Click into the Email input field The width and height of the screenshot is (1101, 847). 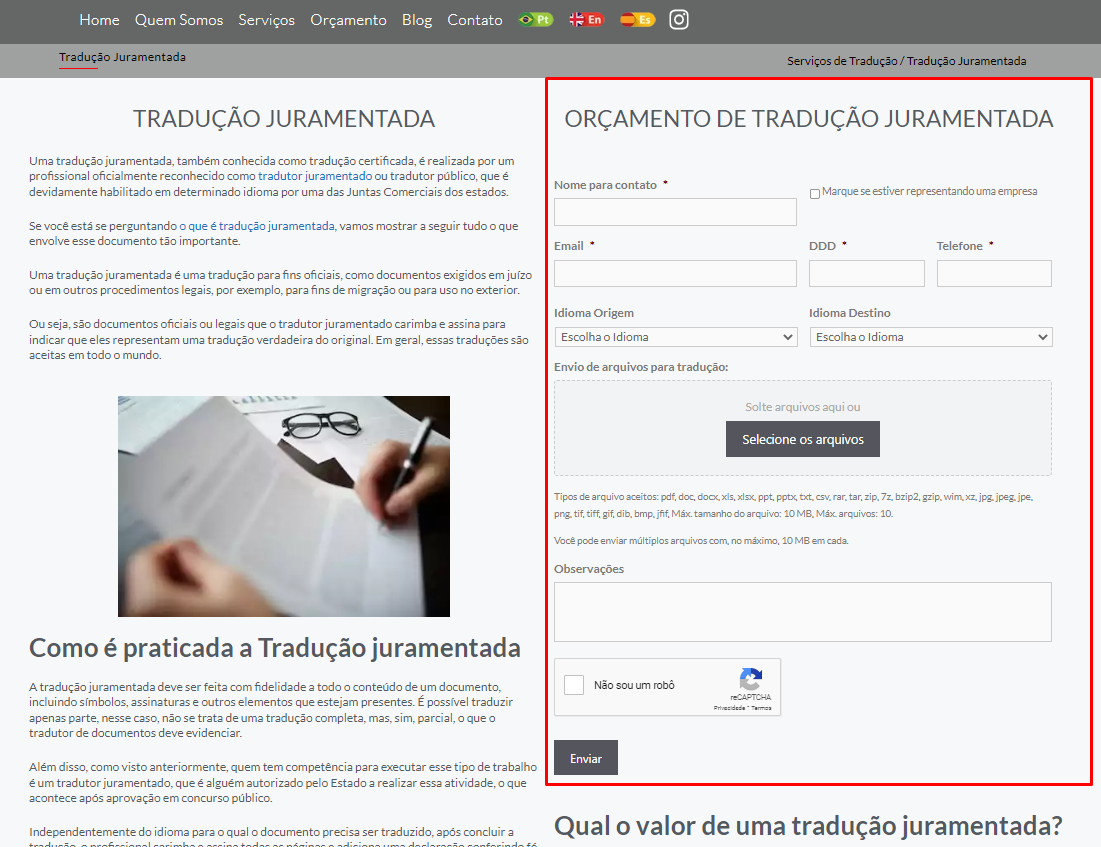click(x=675, y=274)
